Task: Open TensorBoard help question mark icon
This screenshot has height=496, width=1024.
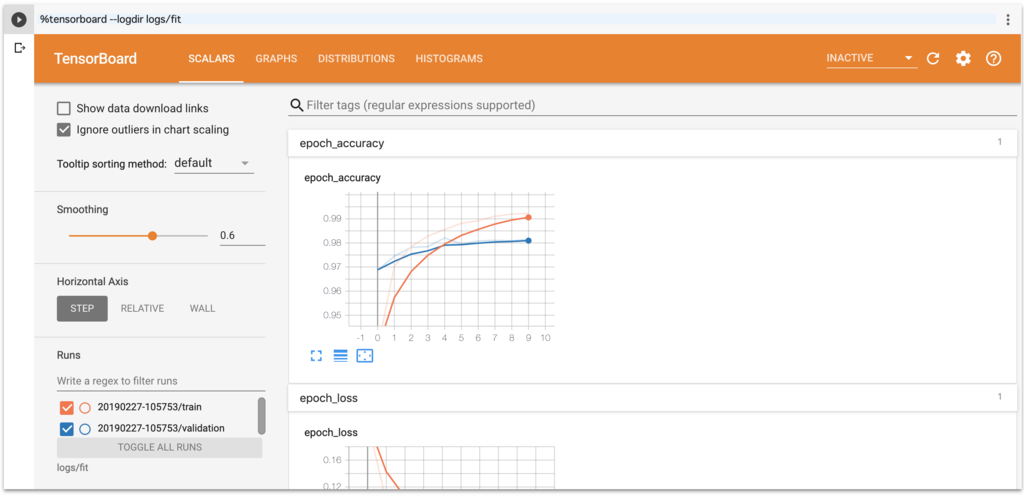Action: pyautogui.click(x=993, y=59)
